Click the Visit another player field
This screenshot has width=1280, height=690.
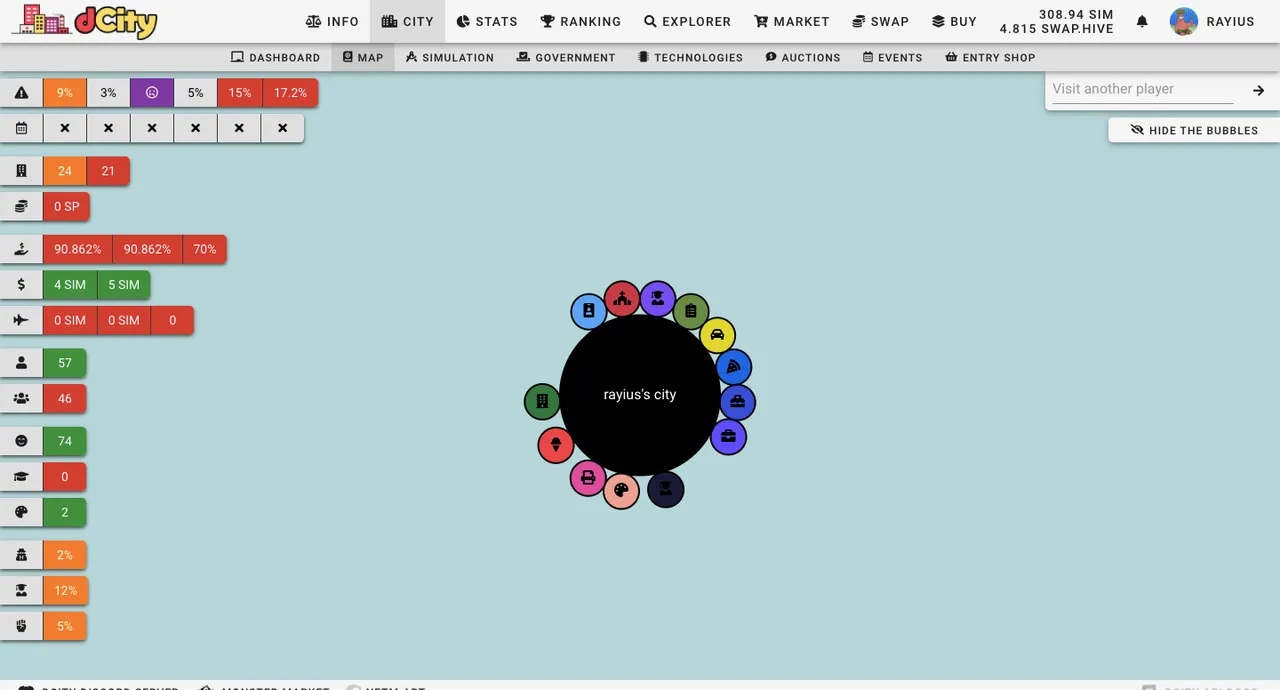click(x=1143, y=89)
